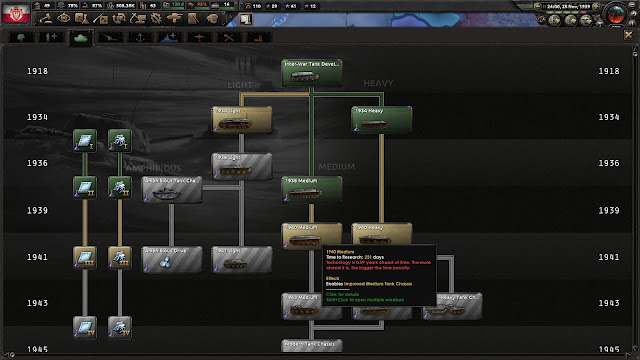Select Armor plate level III technology

coord(85,258)
